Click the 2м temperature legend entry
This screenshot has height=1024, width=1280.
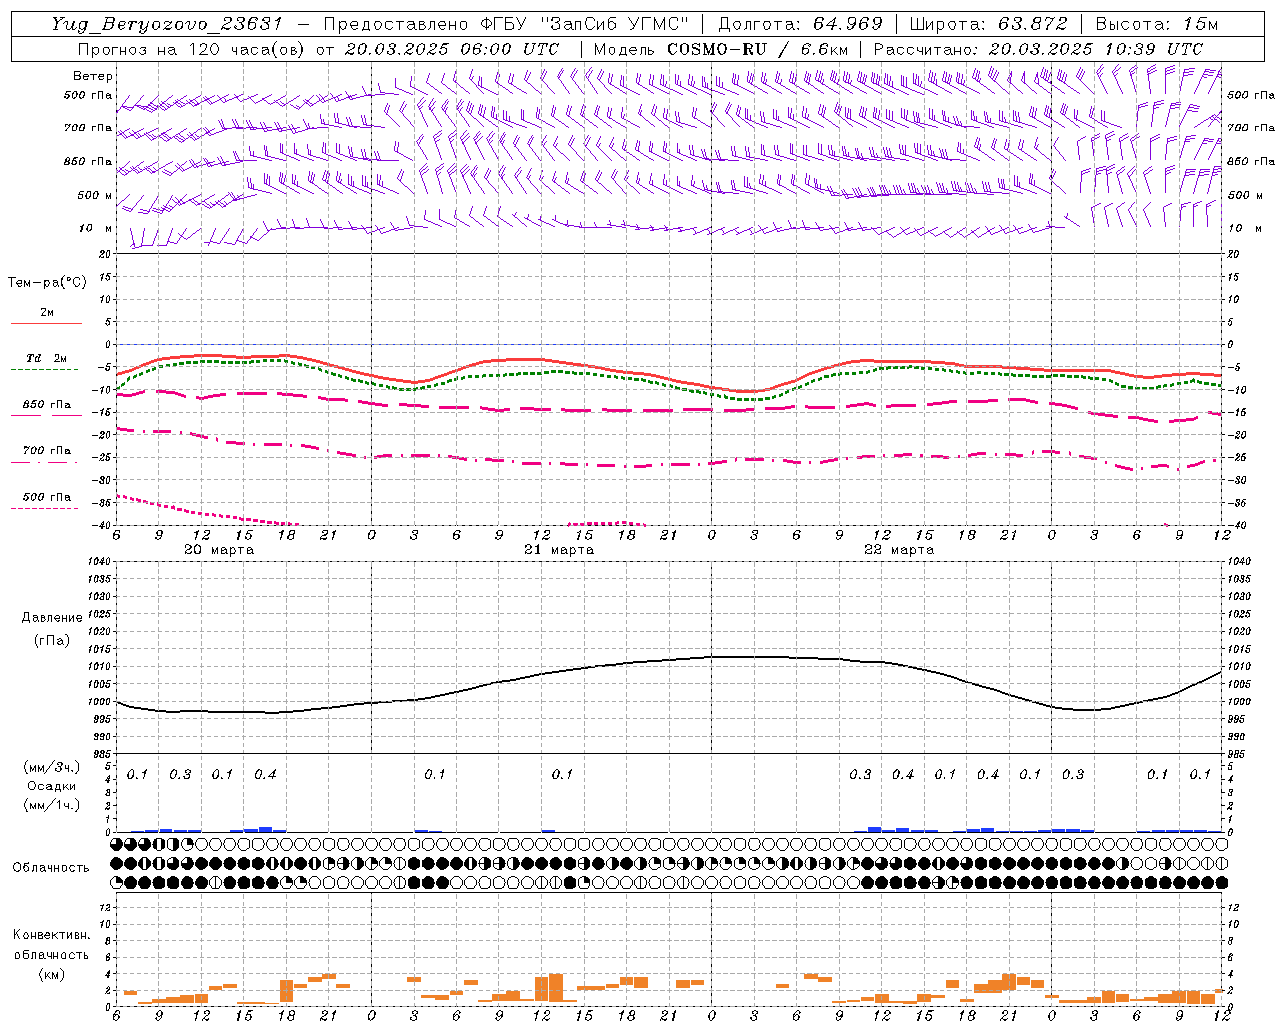pyautogui.click(x=47, y=313)
